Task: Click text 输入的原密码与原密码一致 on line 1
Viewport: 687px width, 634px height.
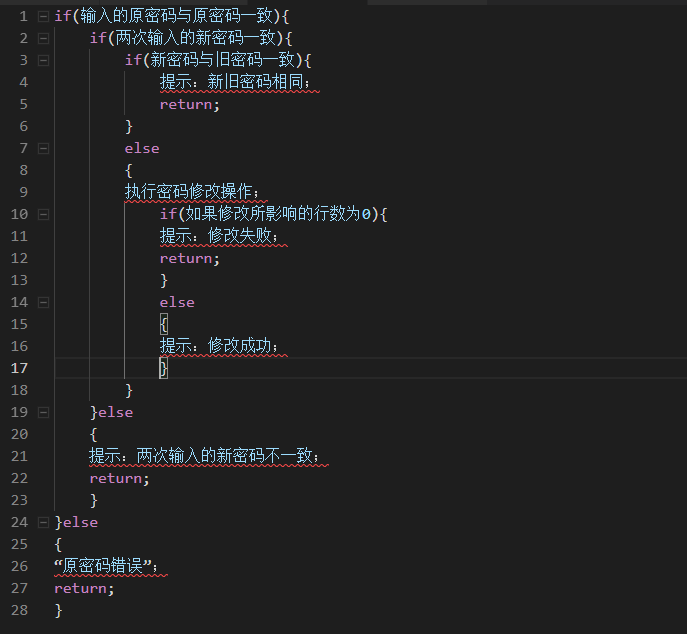Action: [176, 16]
